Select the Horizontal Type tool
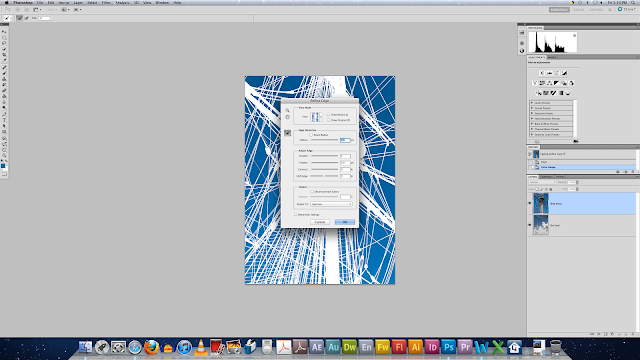This screenshot has width=640, height=360. coord(4,120)
